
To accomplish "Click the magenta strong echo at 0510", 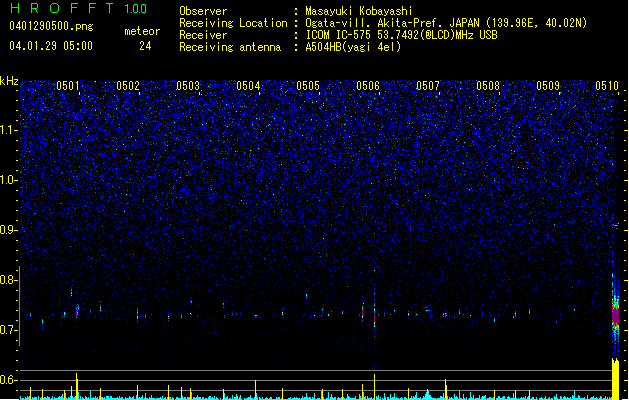I will (x=615, y=316).
